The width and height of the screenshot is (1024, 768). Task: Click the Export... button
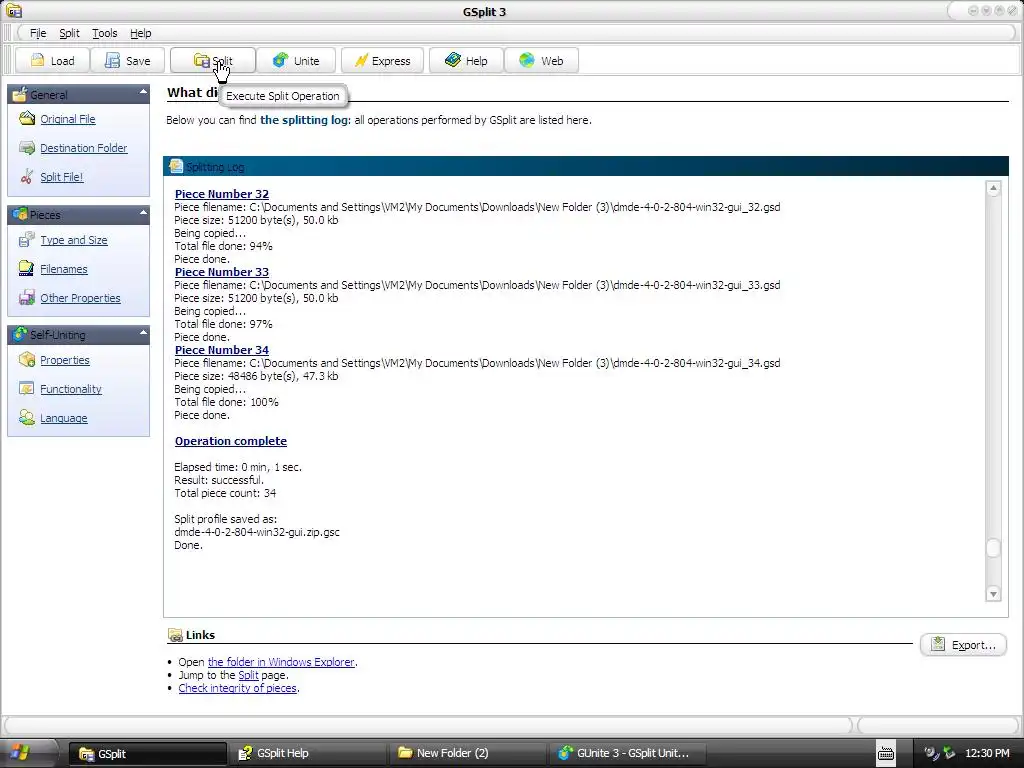[963, 645]
